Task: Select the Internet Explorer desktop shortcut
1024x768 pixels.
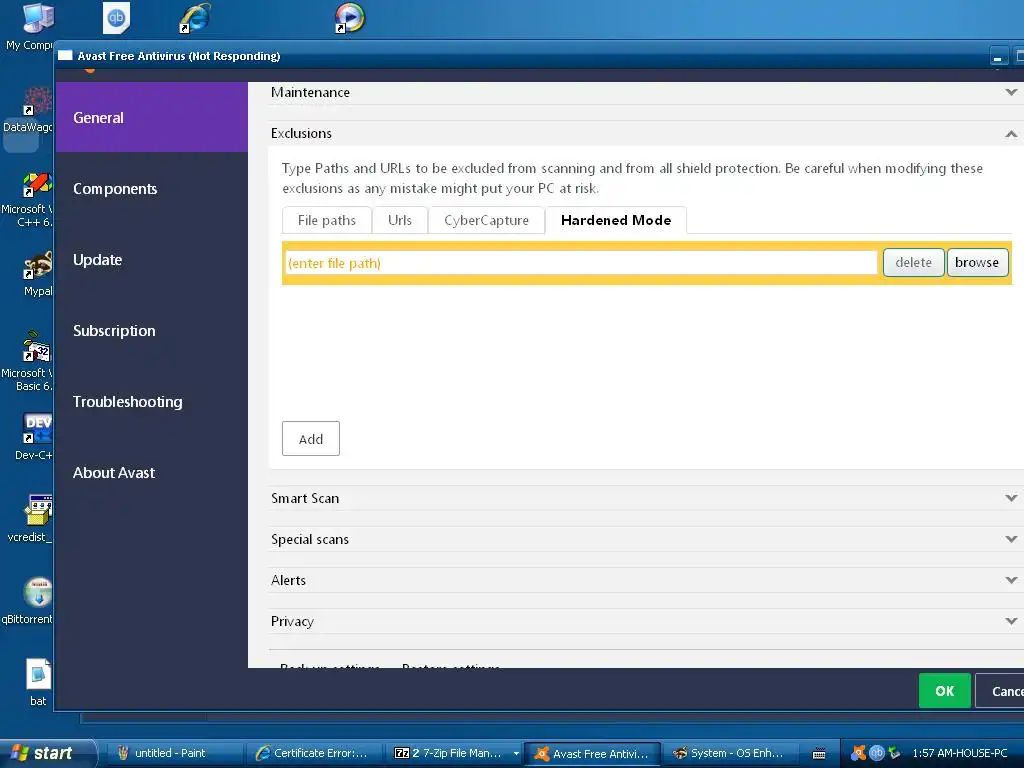Action: click(x=195, y=18)
